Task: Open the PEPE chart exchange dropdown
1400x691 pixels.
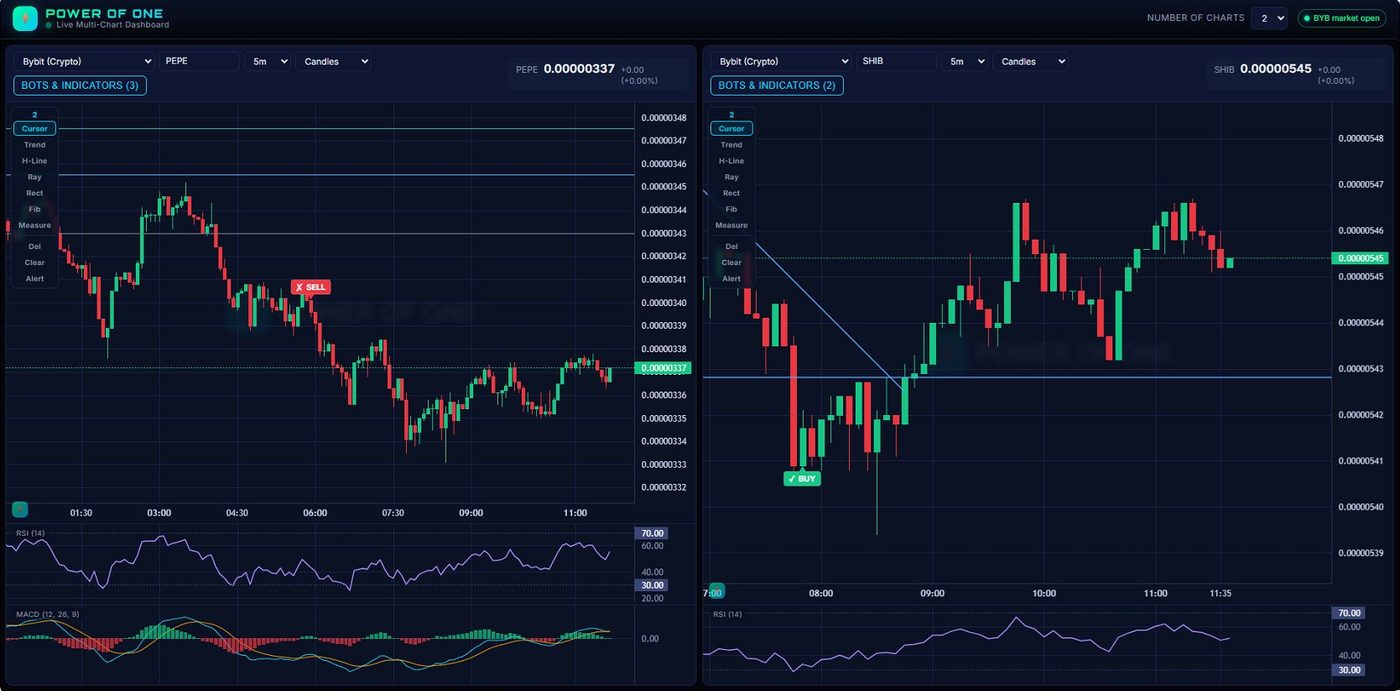Action: 84,62
